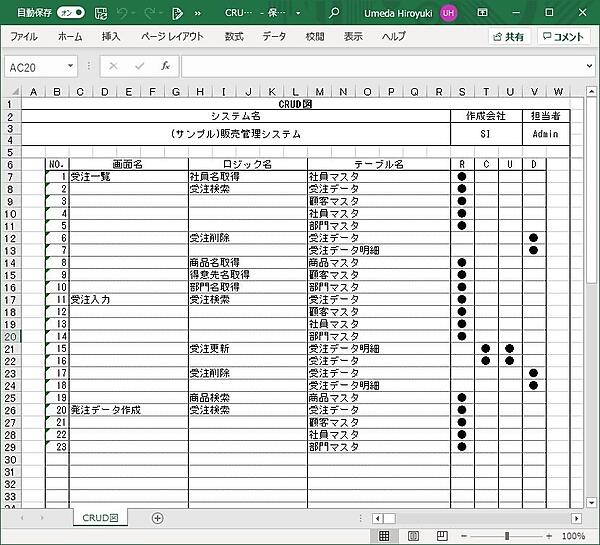The width and height of the screenshot is (600, 545).
Task: Select row header 20
Action: (x=10, y=336)
